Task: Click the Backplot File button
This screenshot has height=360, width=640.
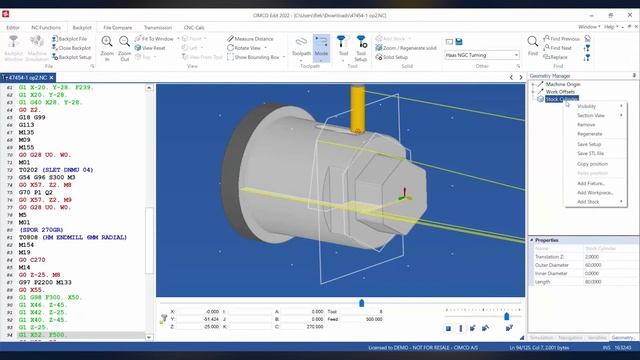Action: point(69,39)
